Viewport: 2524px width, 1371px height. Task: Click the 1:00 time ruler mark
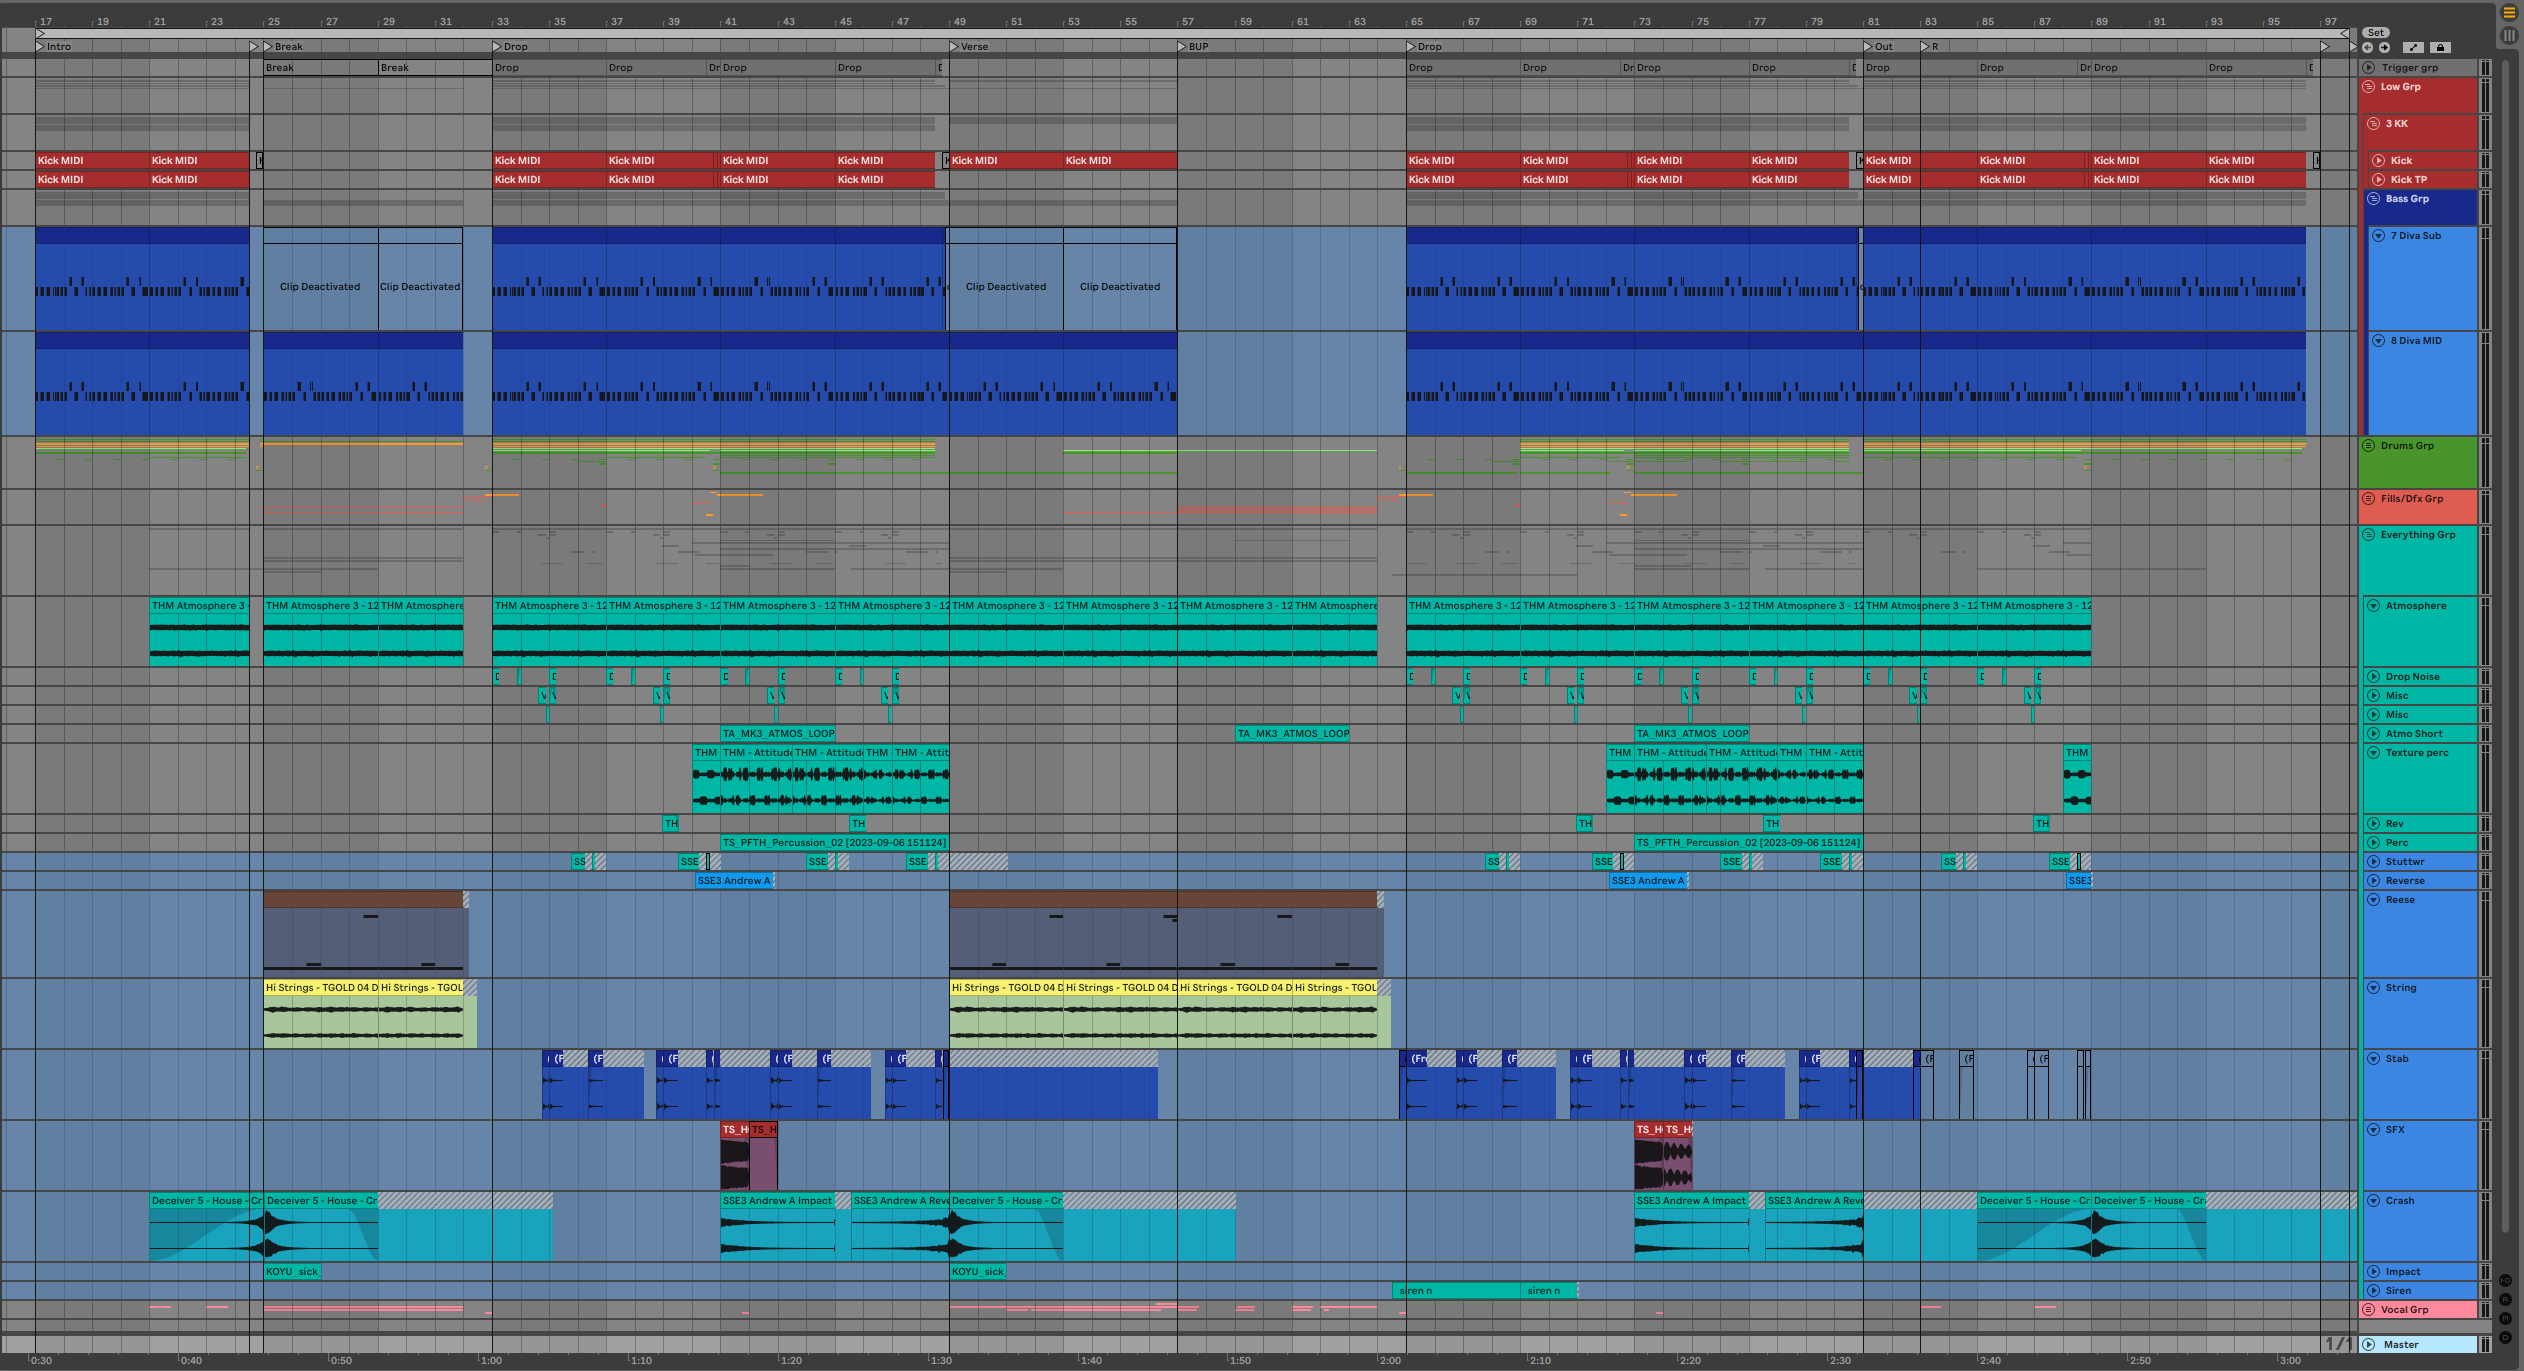click(x=491, y=1361)
